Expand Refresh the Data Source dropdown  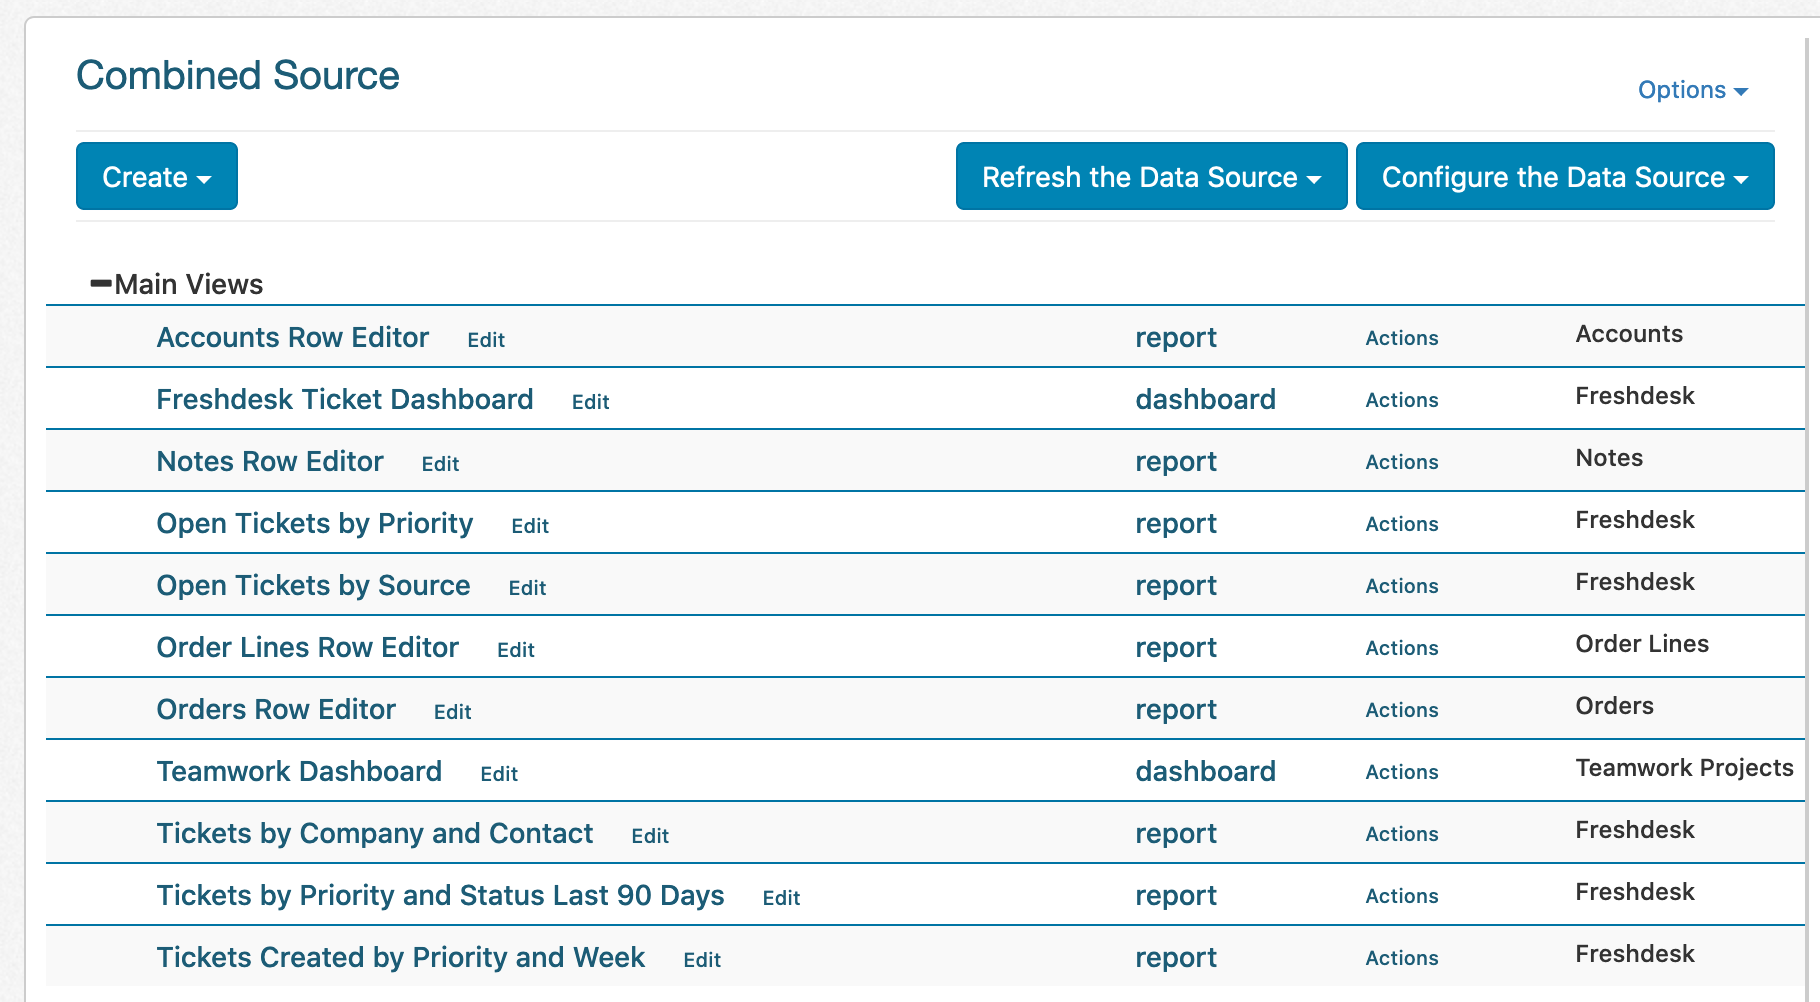(x=1151, y=177)
